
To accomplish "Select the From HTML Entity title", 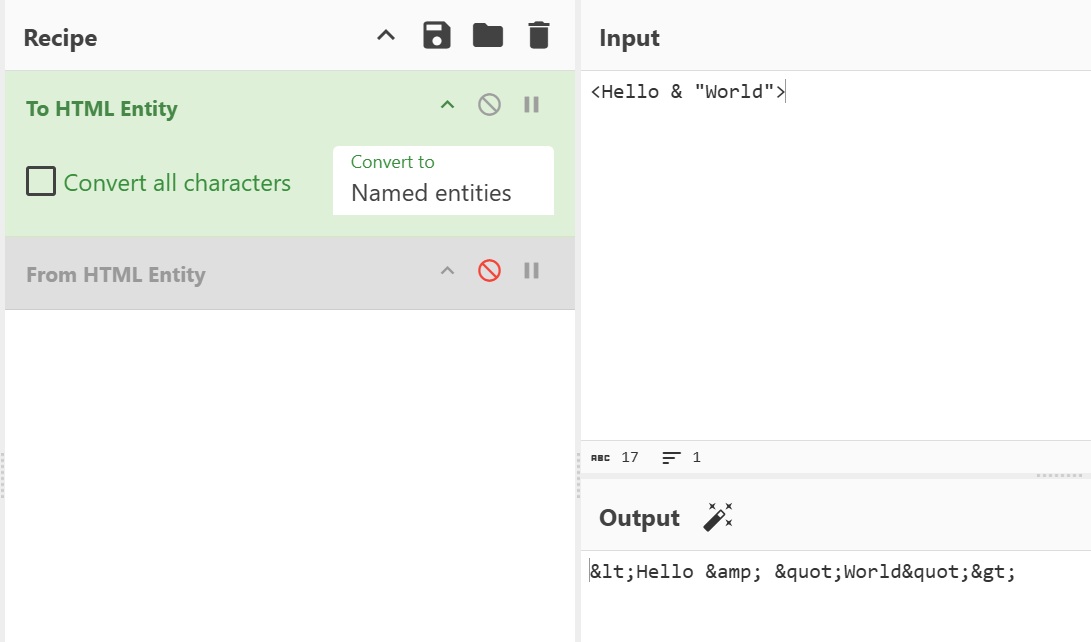I will tap(116, 275).
